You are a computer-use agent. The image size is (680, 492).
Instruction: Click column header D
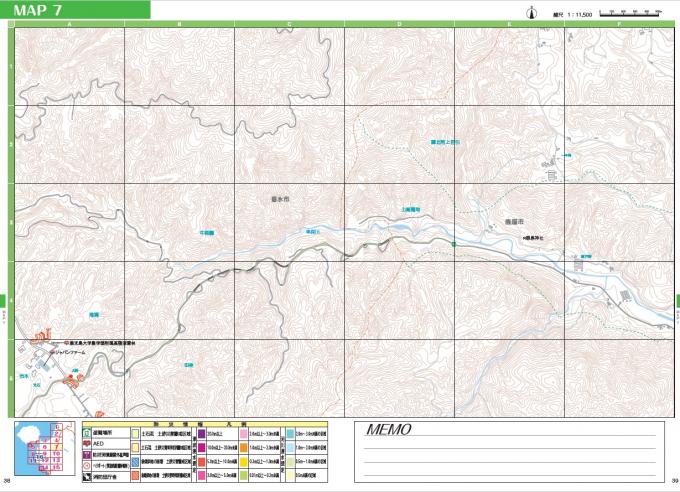click(x=399, y=24)
